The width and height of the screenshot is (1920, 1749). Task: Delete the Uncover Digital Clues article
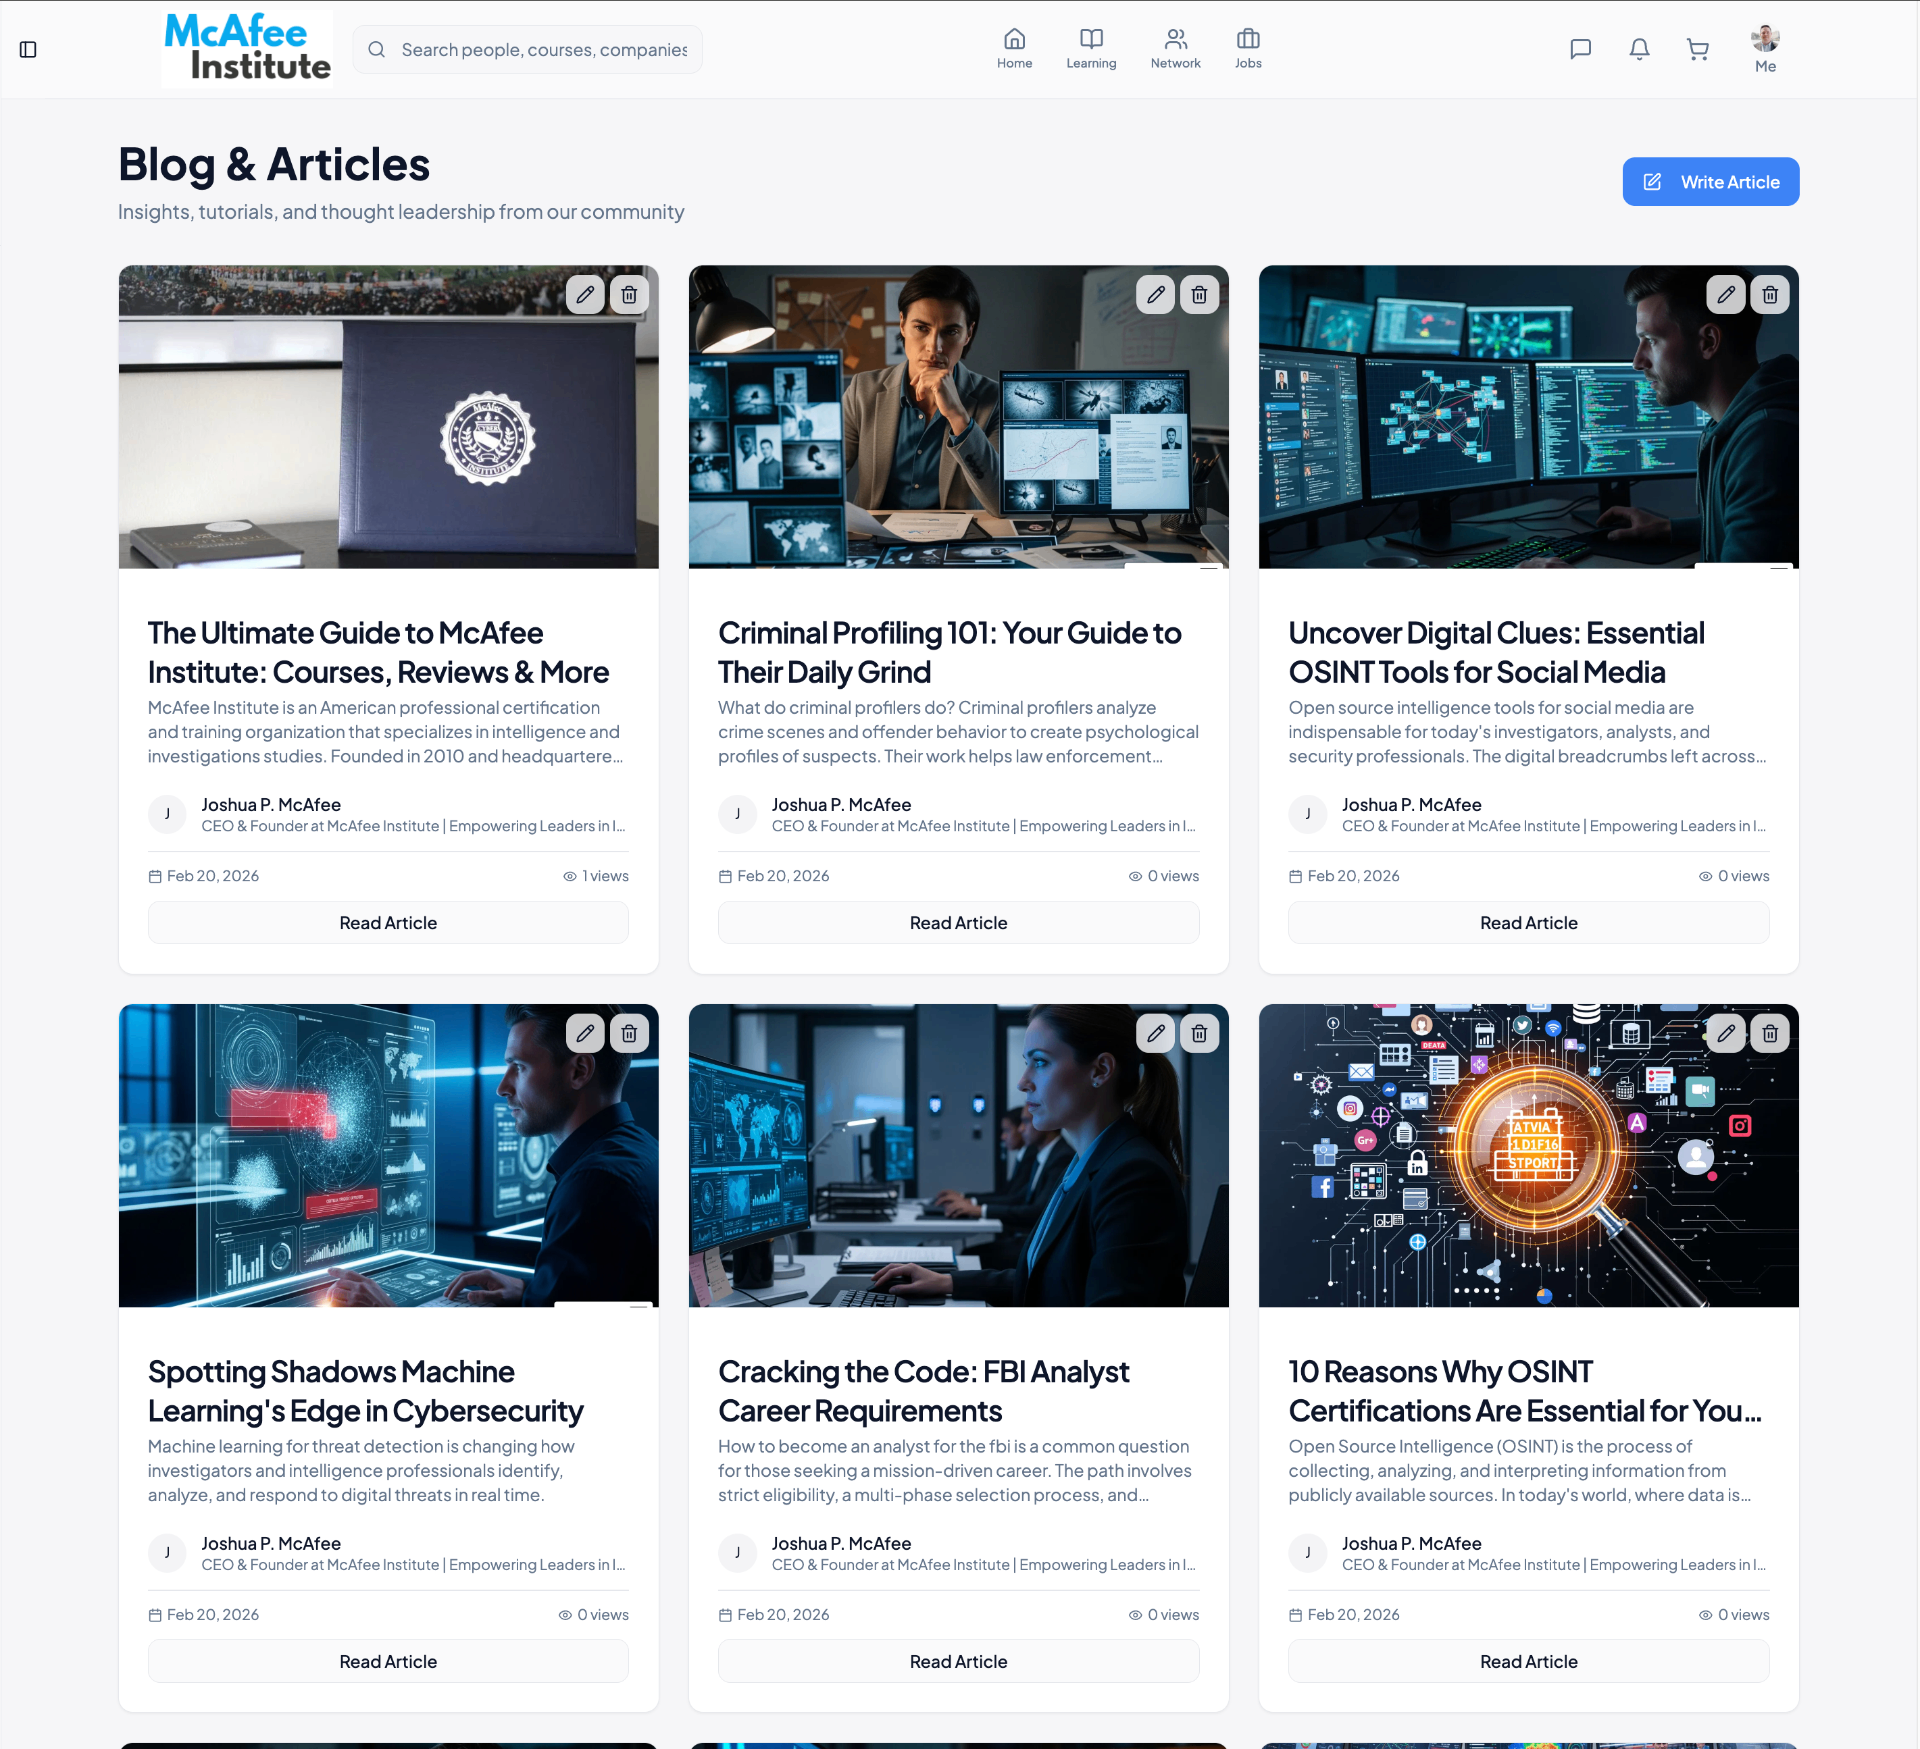1770,295
